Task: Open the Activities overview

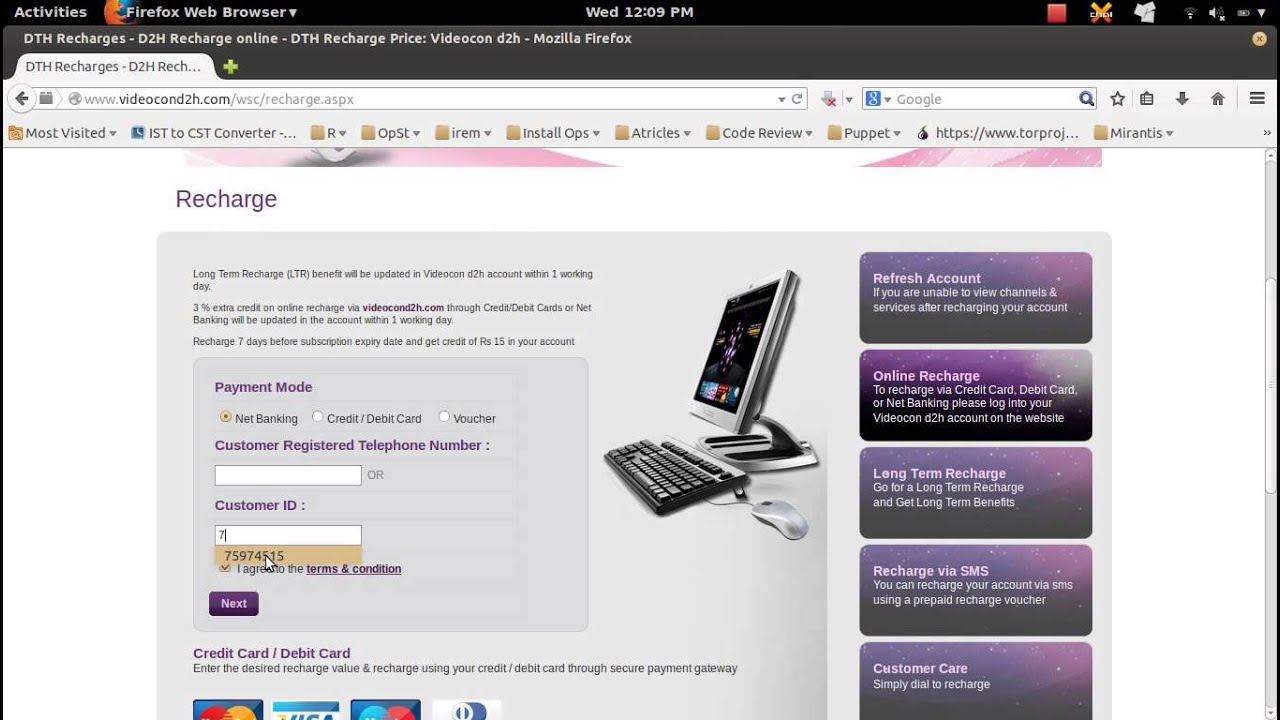Action: click(50, 12)
